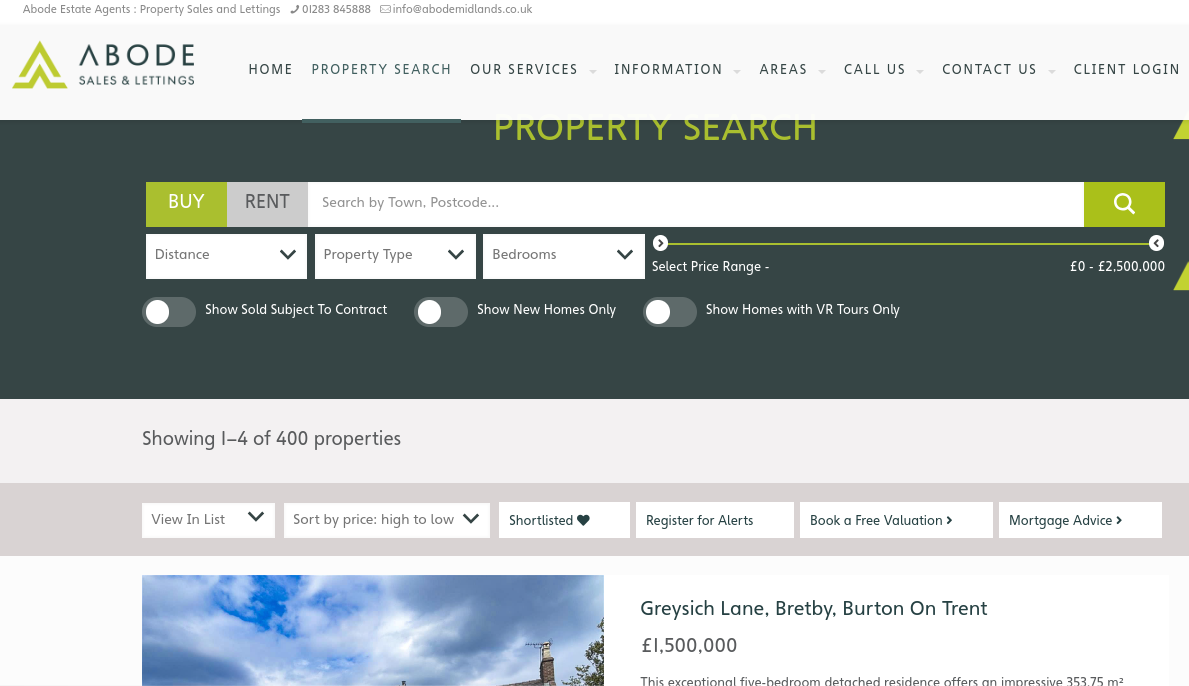
Task: Enable Show New Homes Only switch
Action: click(441, 312)
